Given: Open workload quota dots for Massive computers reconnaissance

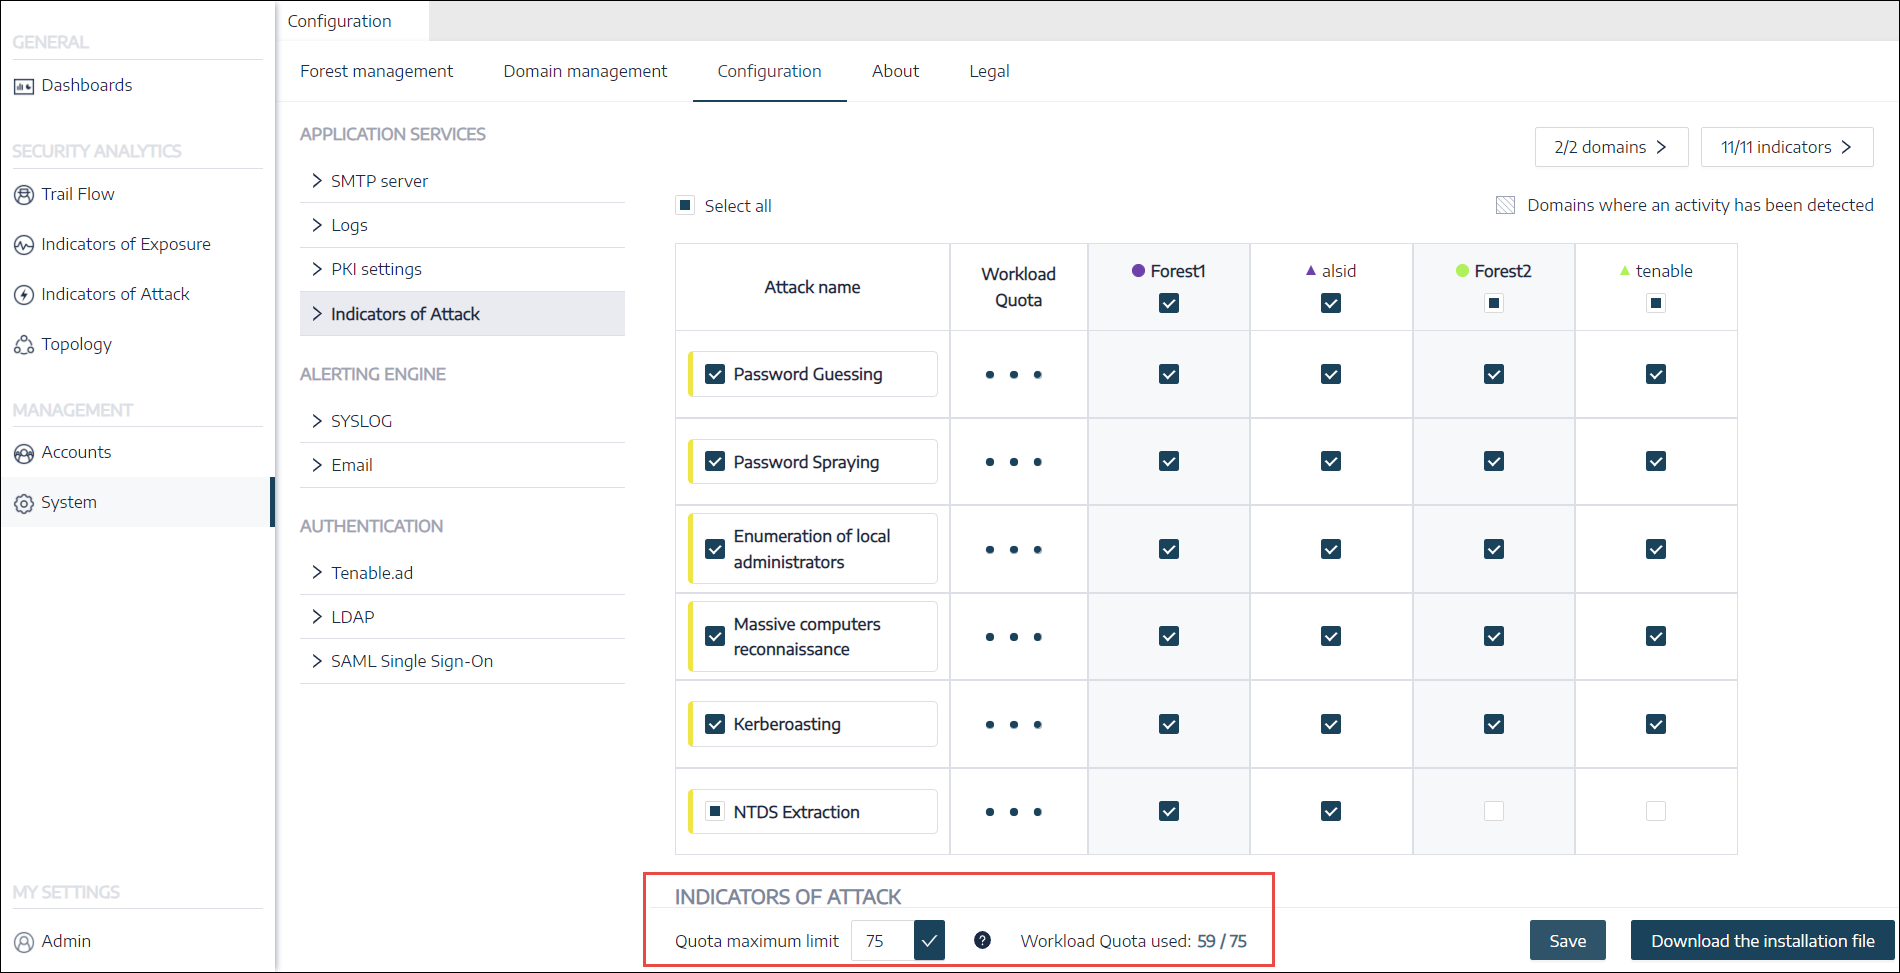Looking at the screenshot, I should point(1014,637).
